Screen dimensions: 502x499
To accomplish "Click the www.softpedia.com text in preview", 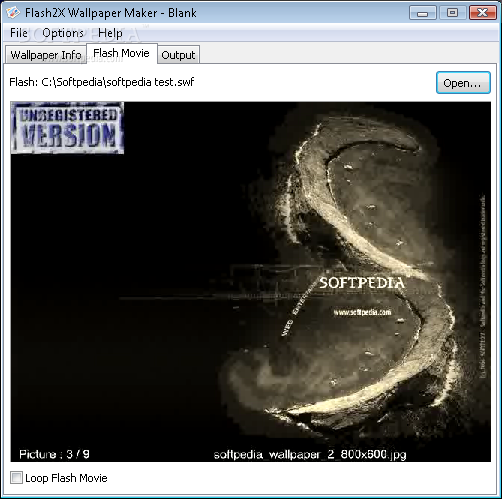I will tap(362, 312).
